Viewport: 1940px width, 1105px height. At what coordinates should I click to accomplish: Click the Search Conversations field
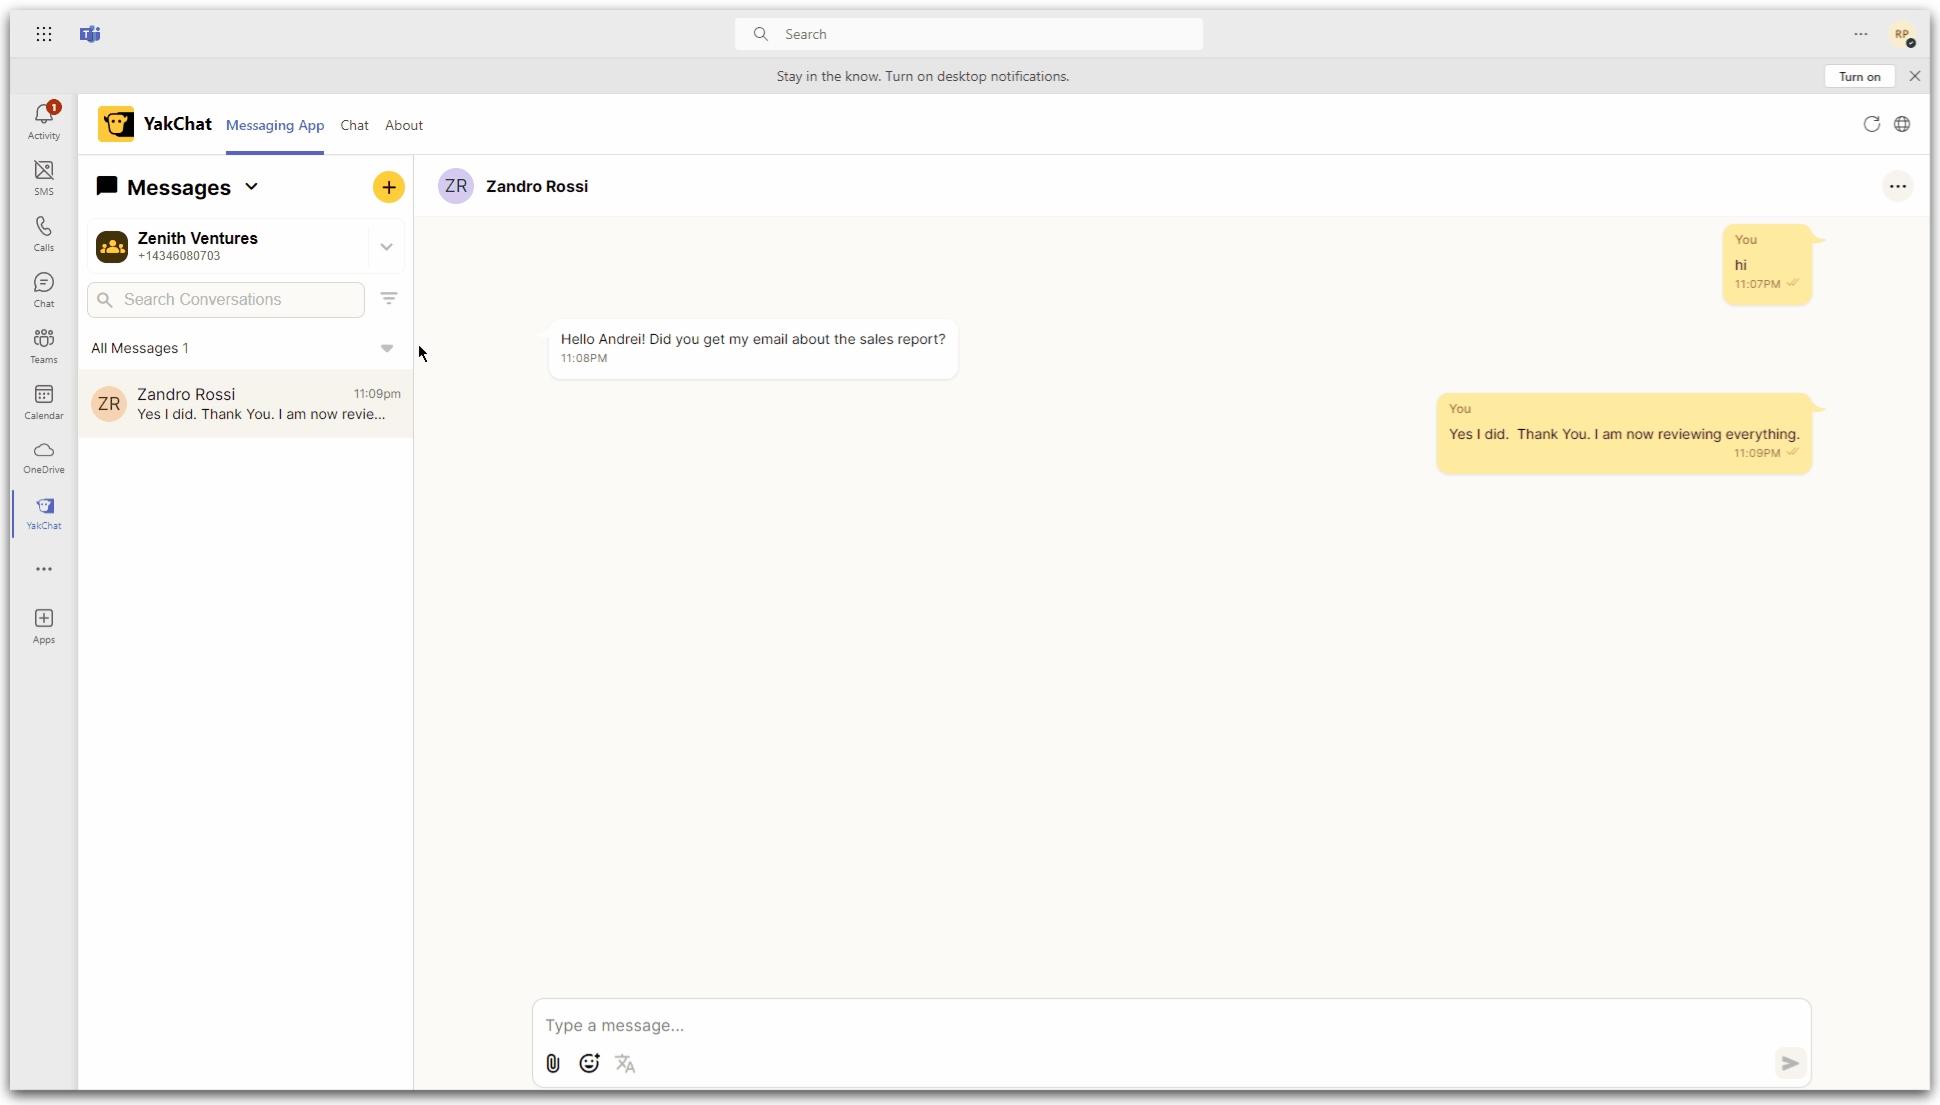[x=226, y=299]
